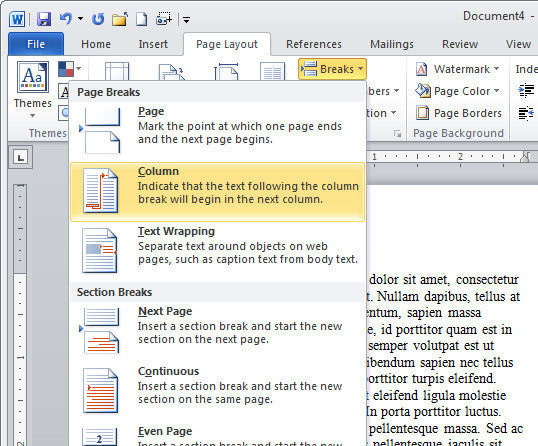The width and height of the screenshot is (538, 446).
Task: Open the File tab
Action: coord(36,44)
